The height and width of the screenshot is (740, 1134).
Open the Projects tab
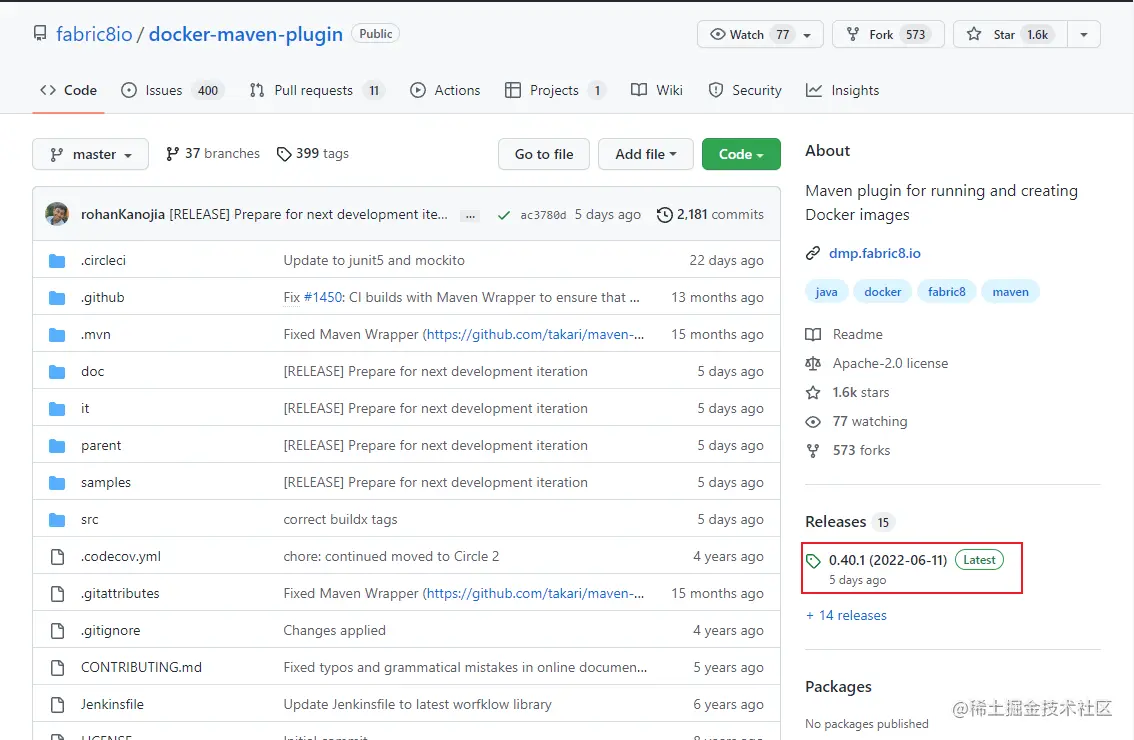click(x=555, y=90)
